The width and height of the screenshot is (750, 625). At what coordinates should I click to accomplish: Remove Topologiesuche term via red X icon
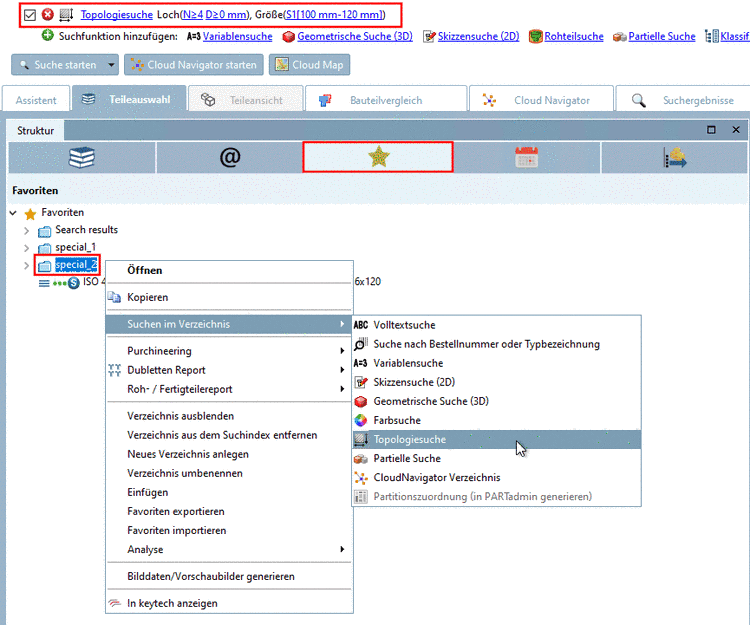point(47,14)
